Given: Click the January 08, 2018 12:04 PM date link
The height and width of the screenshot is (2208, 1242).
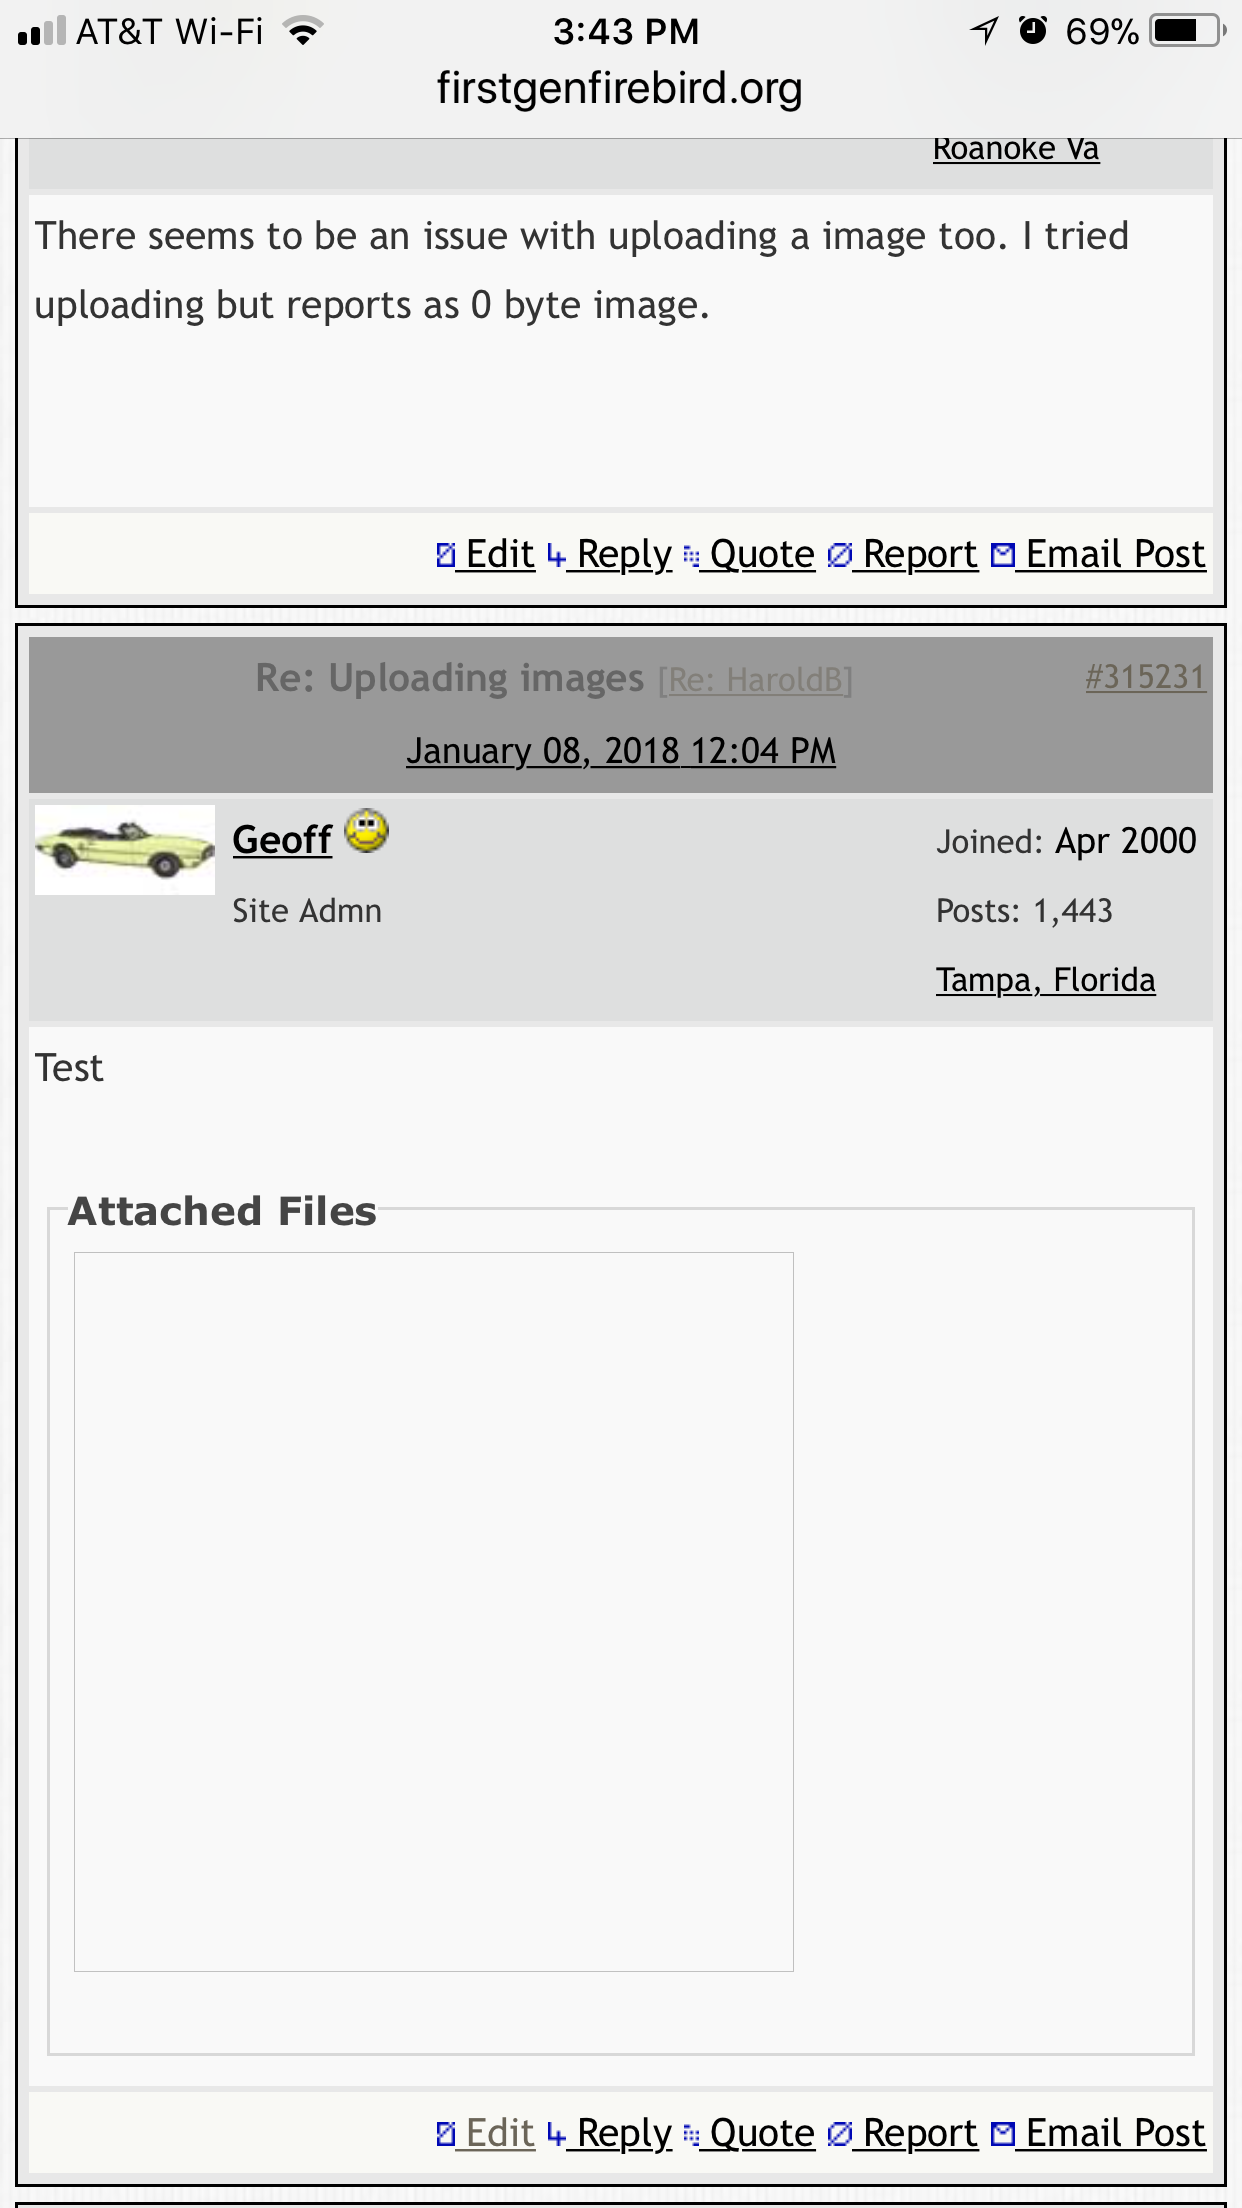Looking at the screenshot, I should point(620,751).
